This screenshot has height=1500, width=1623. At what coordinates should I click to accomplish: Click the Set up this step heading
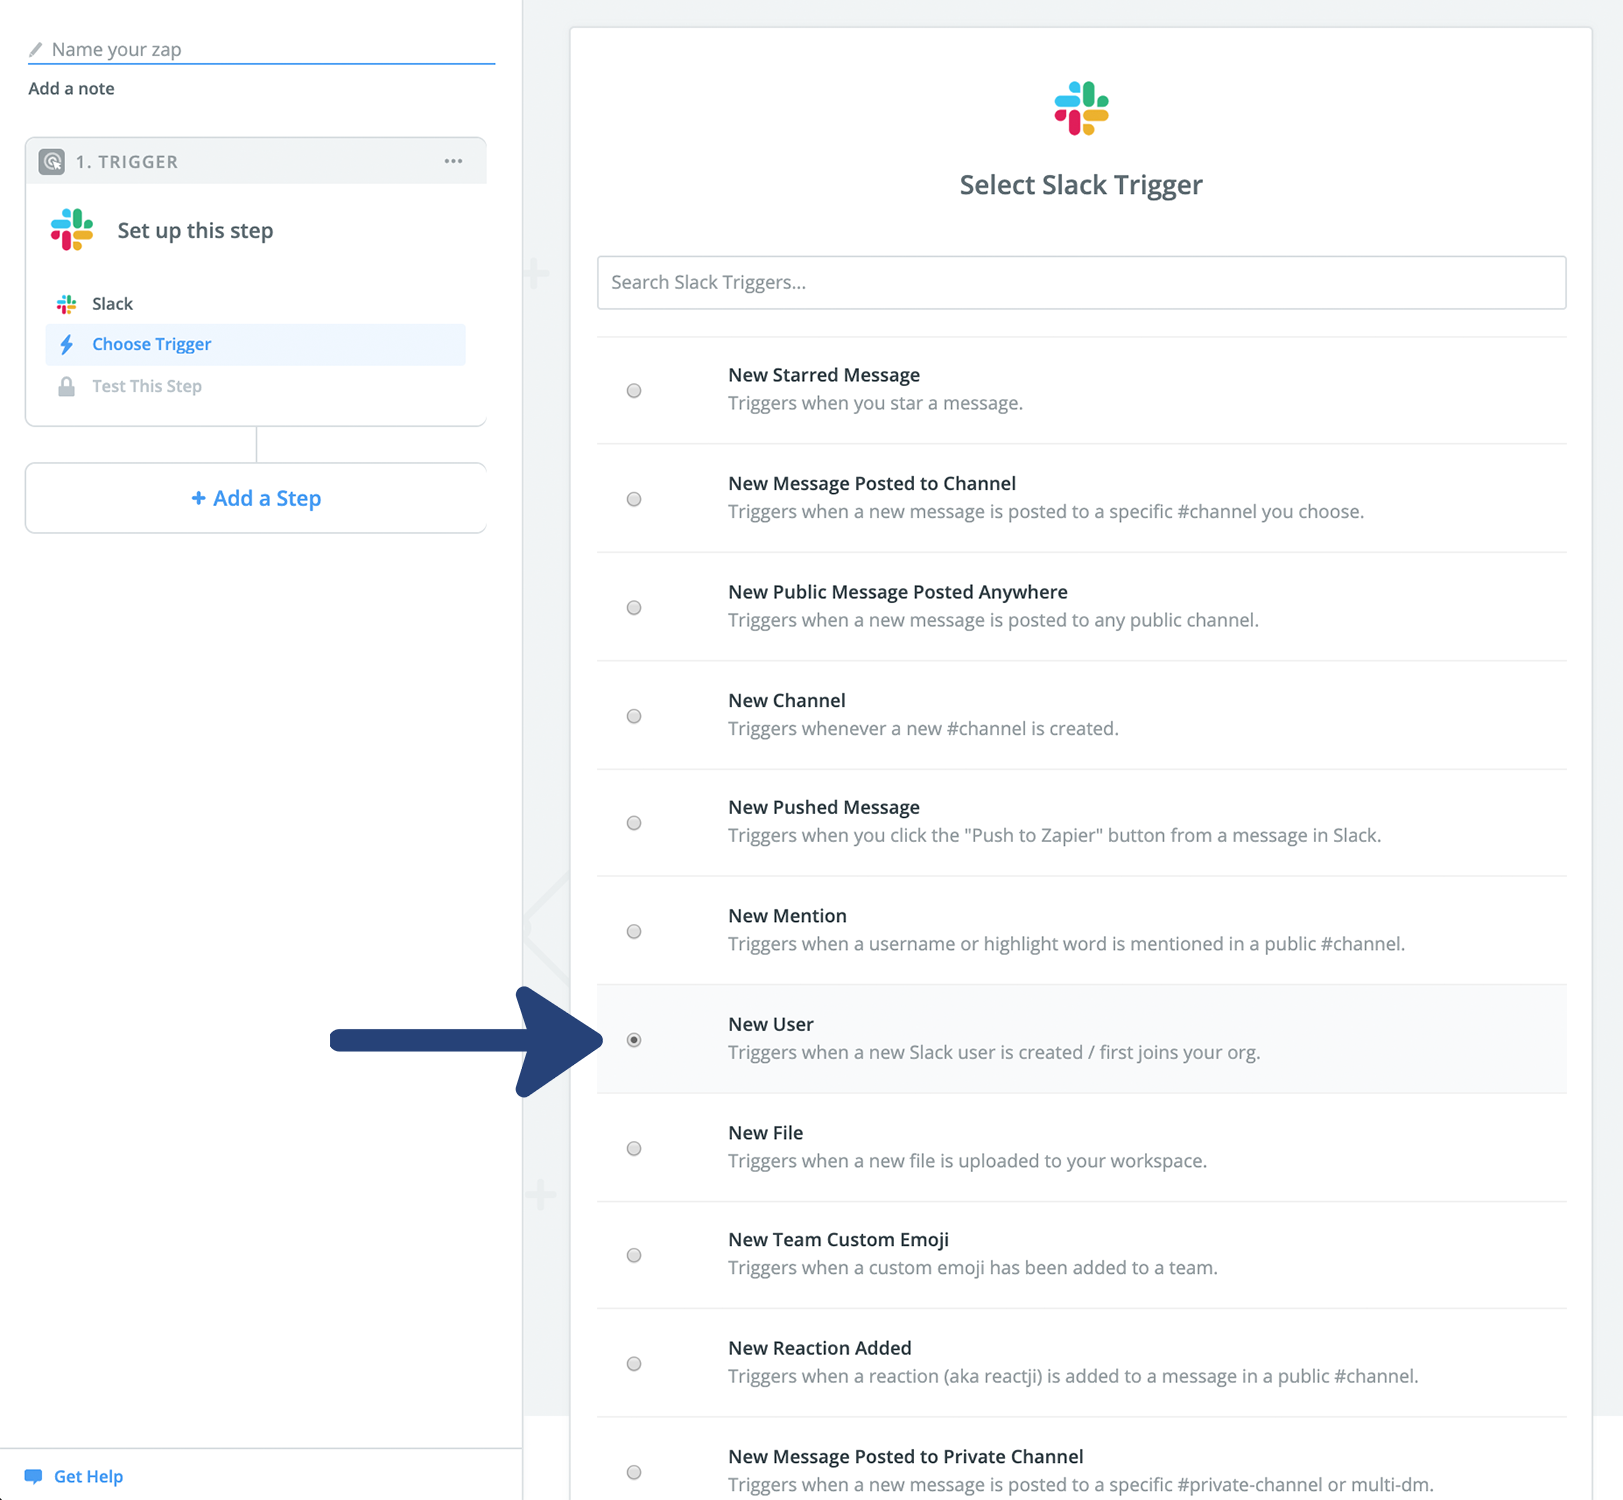(x=195, y=231)
